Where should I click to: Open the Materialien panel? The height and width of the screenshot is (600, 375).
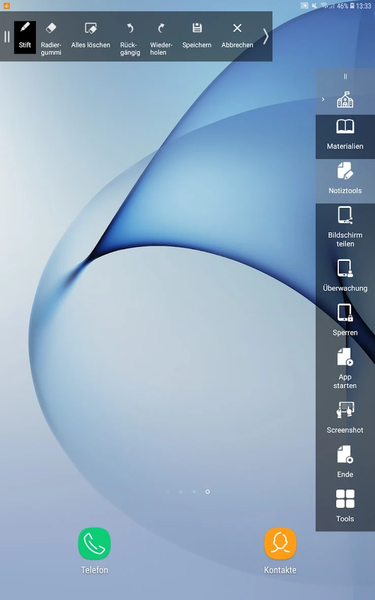tap(345, 137)
